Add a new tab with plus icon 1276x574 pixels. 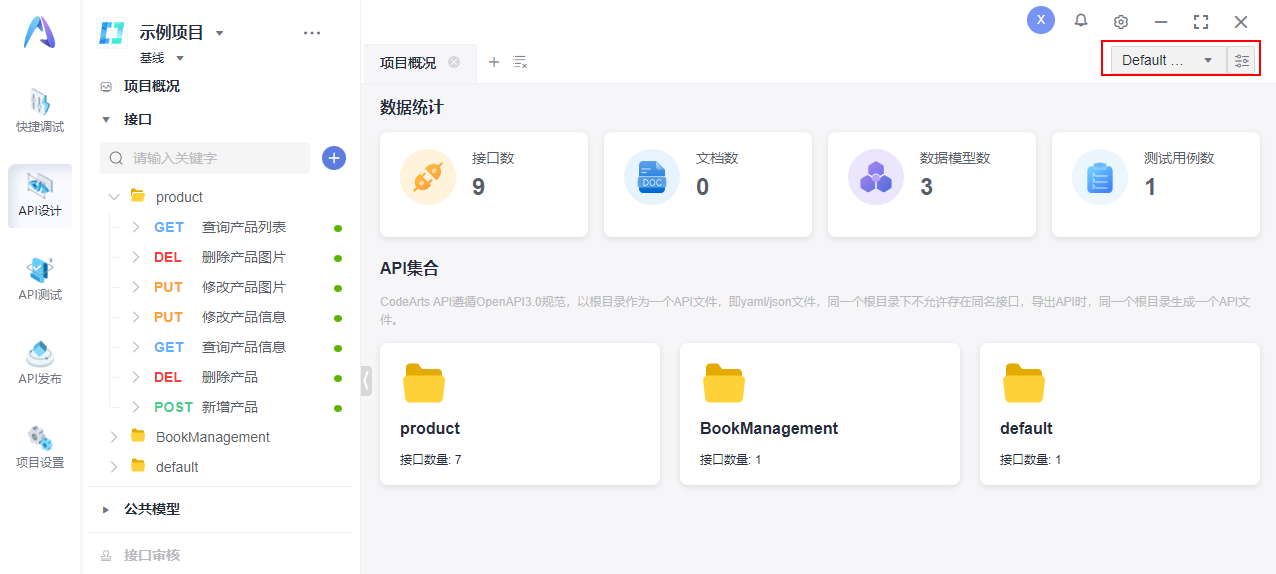click(493, 62)
